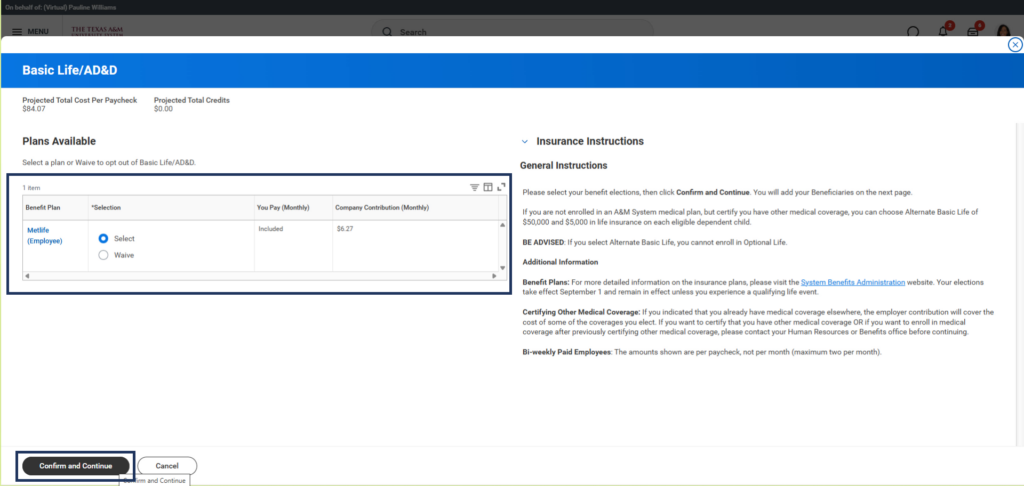Click the Confirm and Continue button
Screen dimensions: 1024x486
pos(76,466)
